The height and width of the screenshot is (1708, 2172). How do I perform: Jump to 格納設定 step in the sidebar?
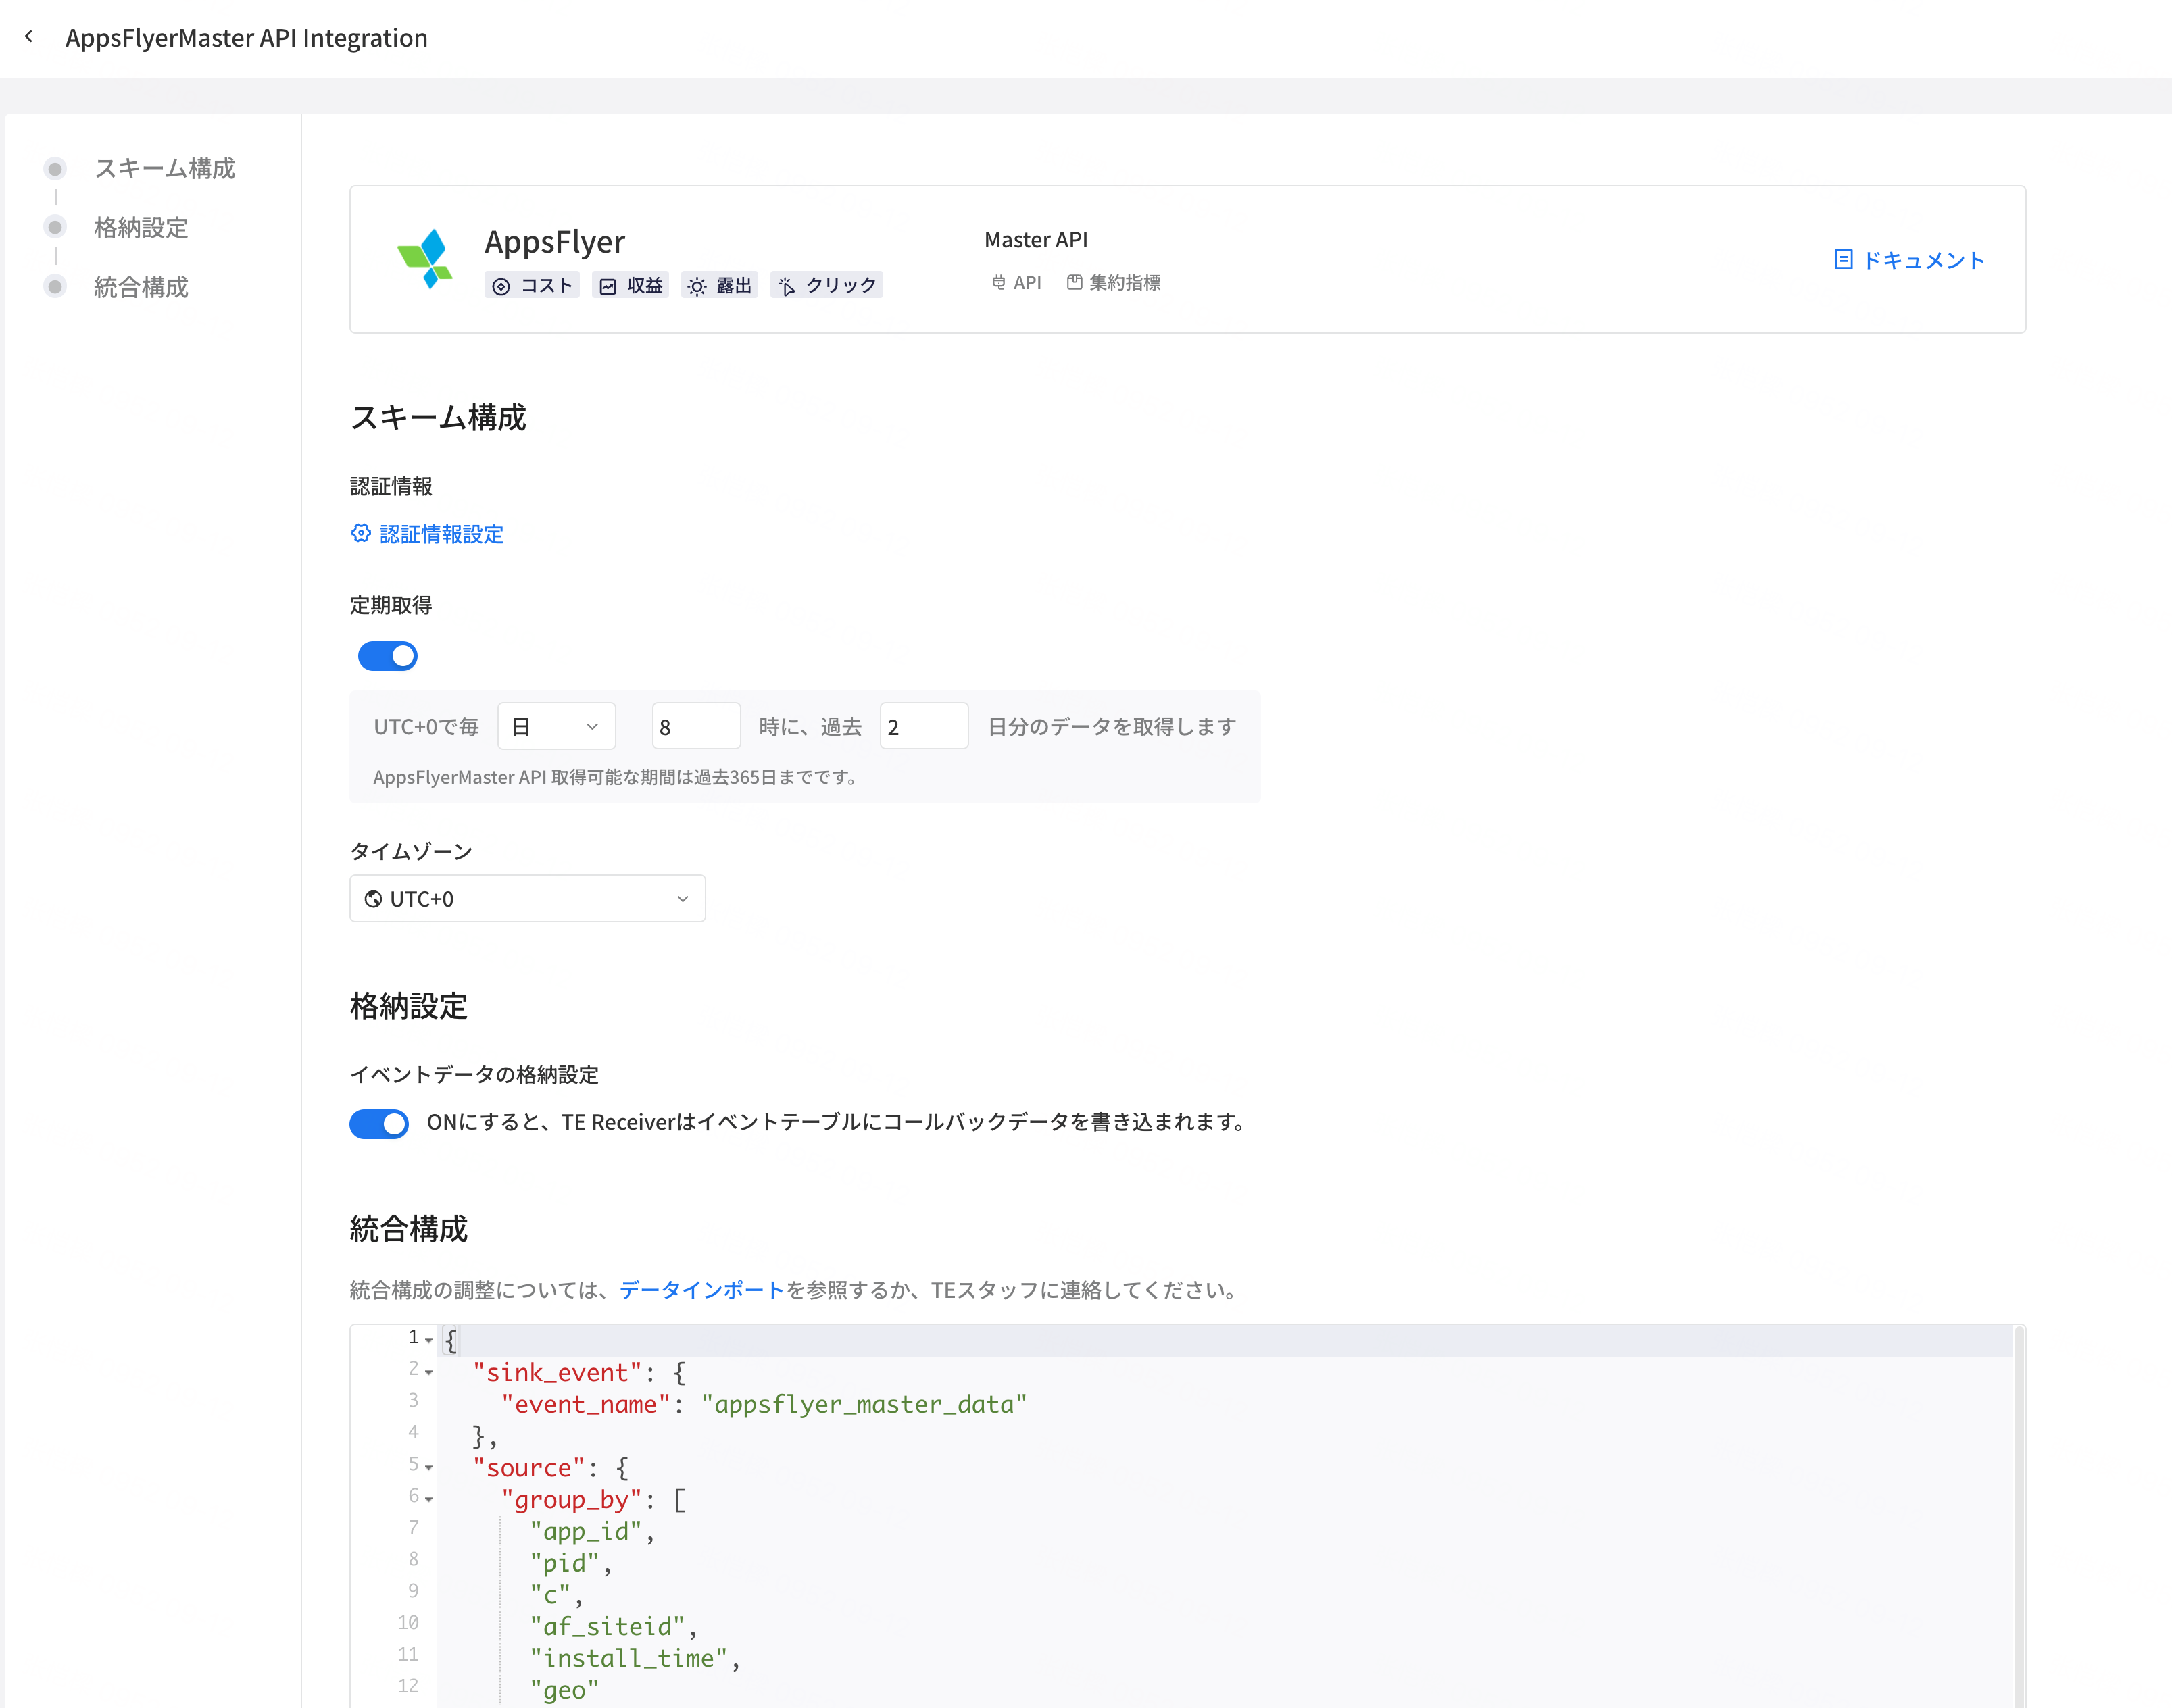[x=141, y=228]
